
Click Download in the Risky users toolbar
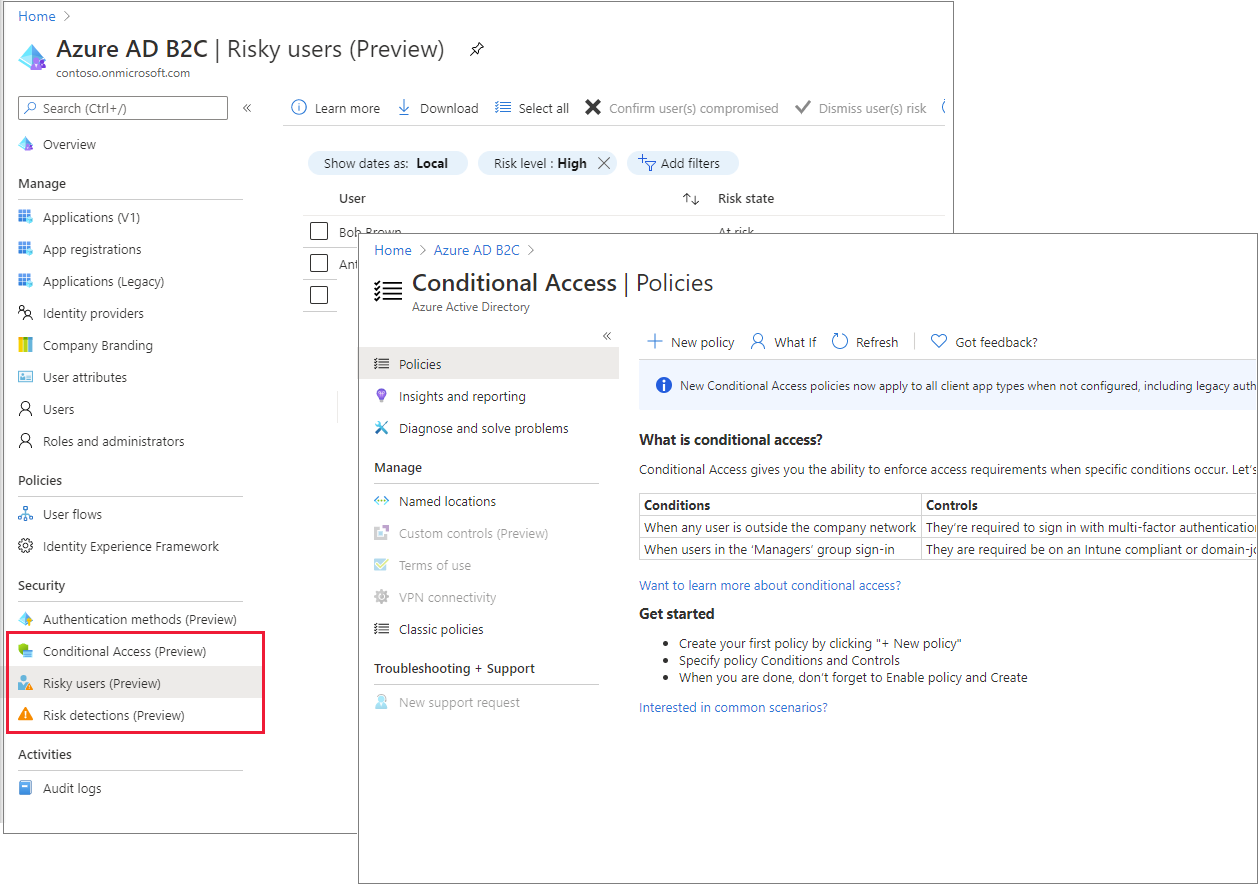[x=438, y=108]
